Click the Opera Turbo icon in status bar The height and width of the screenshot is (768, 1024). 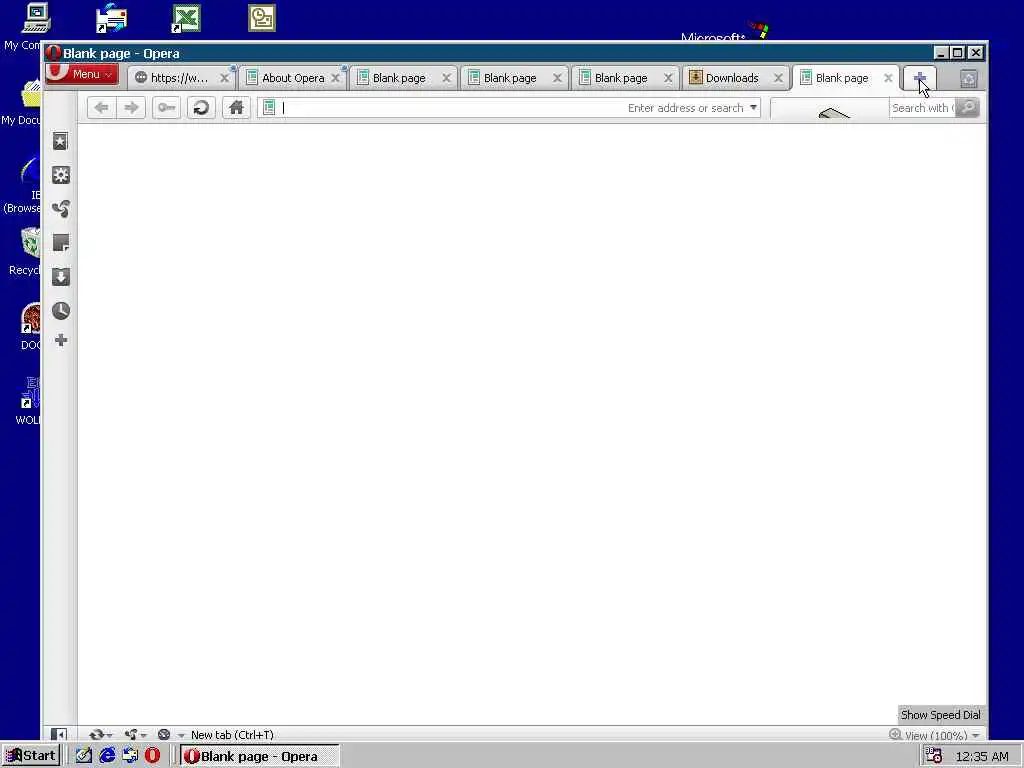pos(164,735)
